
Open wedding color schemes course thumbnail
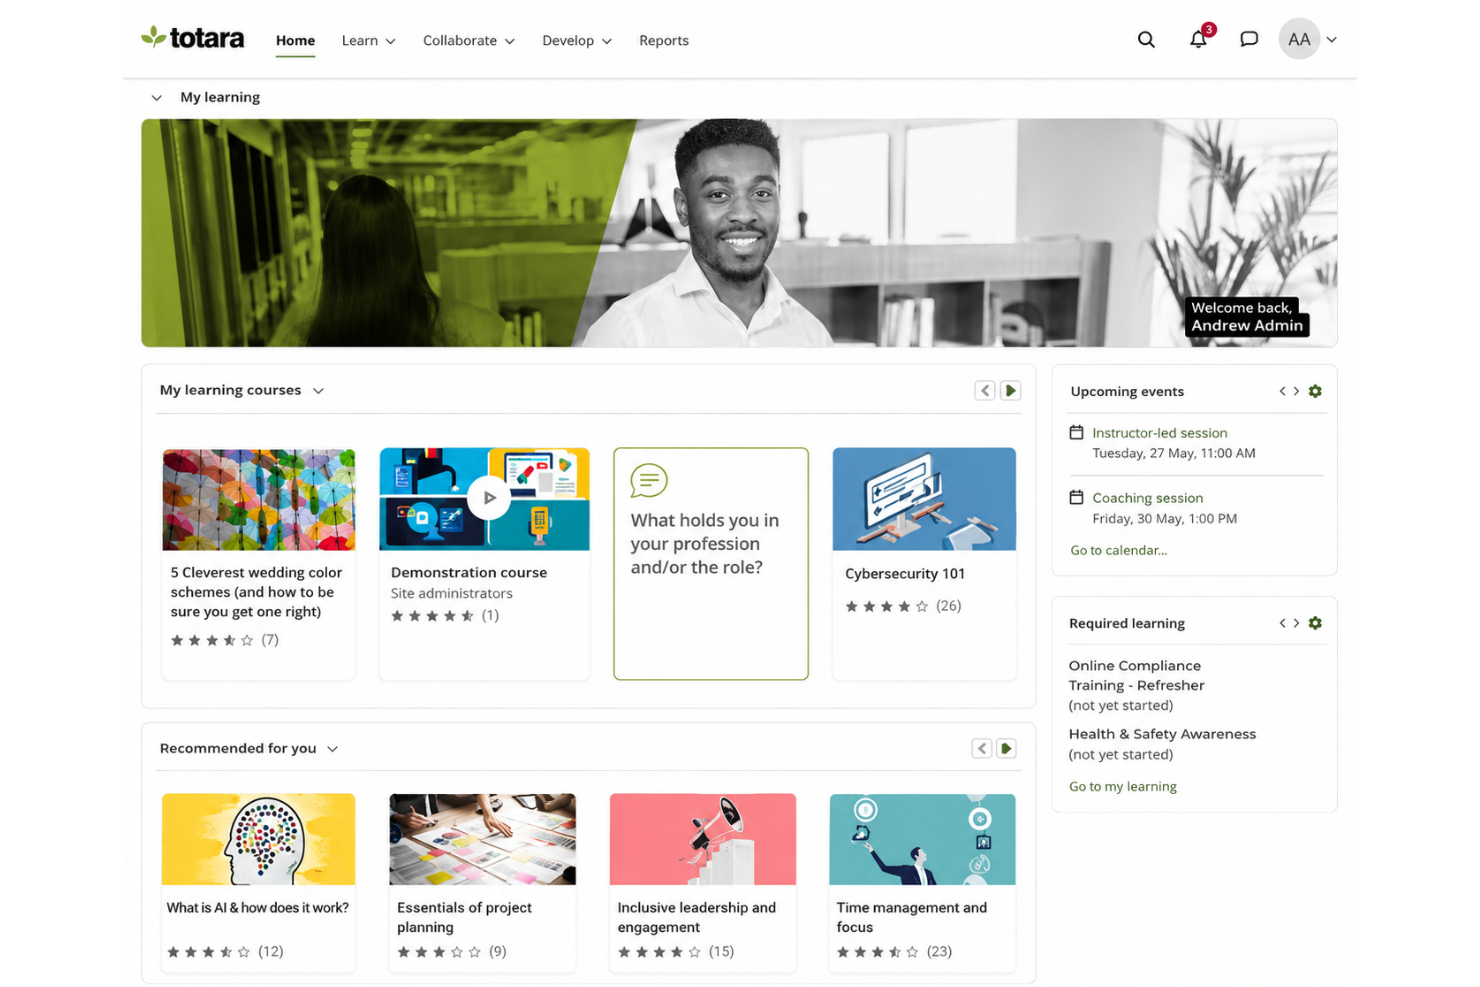coord(259,499)
